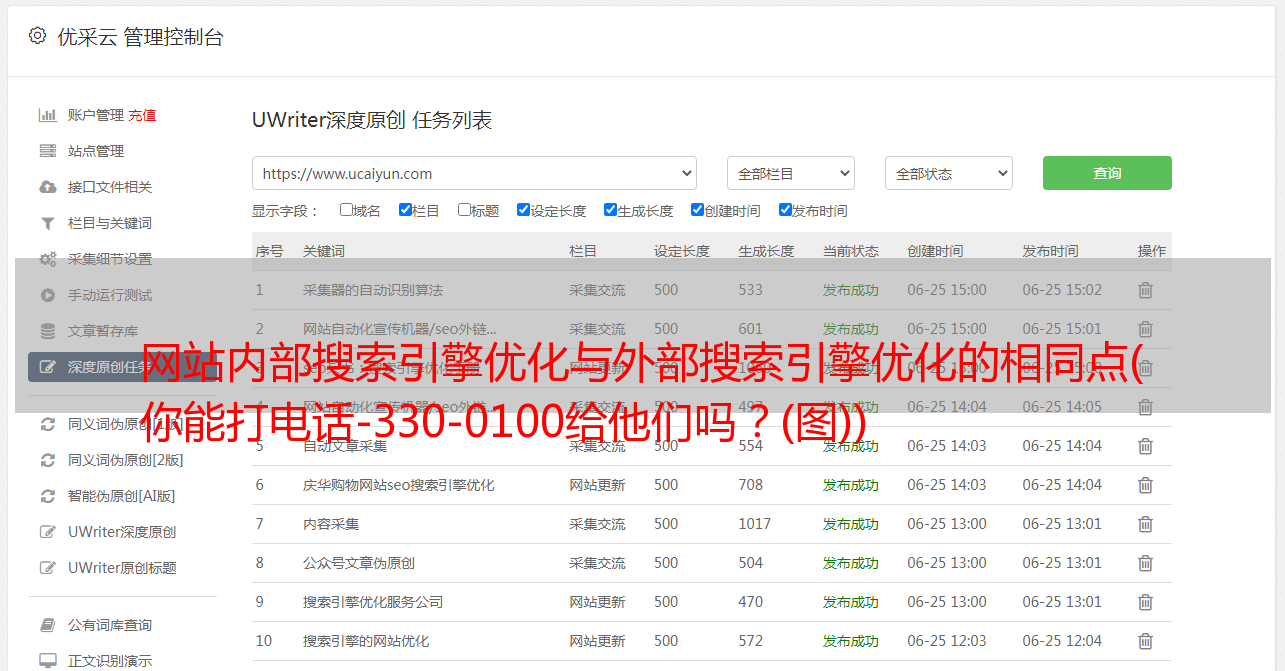The width and height of the screenshot is (1285, 671).
Task: Click the edit icon of 深度原创任务
Action: coord(47,367)
